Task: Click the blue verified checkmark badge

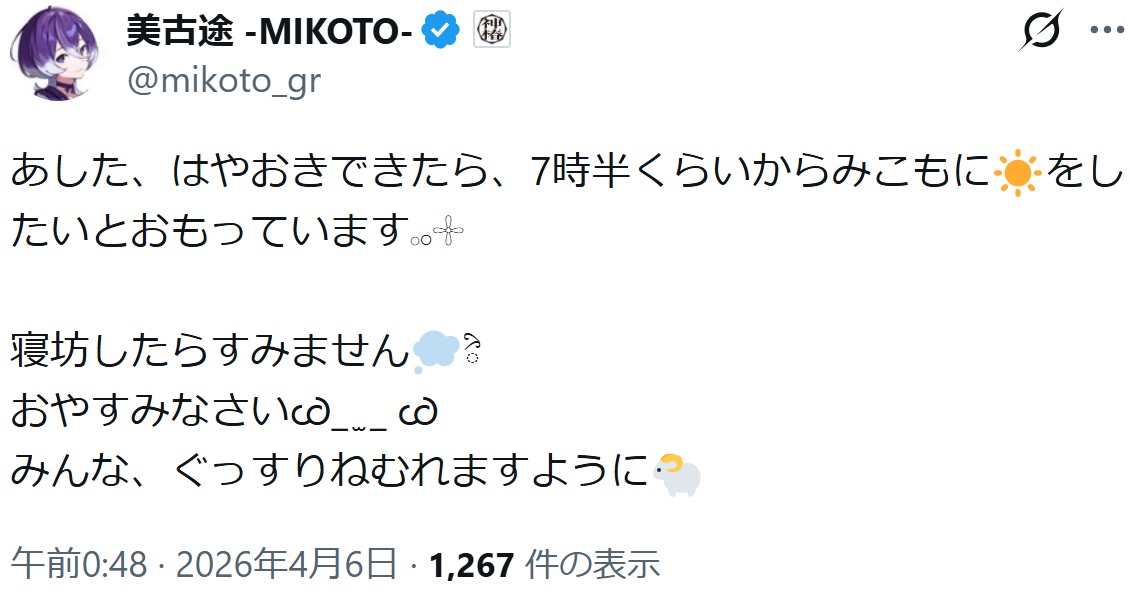Action: pos(440,32)
